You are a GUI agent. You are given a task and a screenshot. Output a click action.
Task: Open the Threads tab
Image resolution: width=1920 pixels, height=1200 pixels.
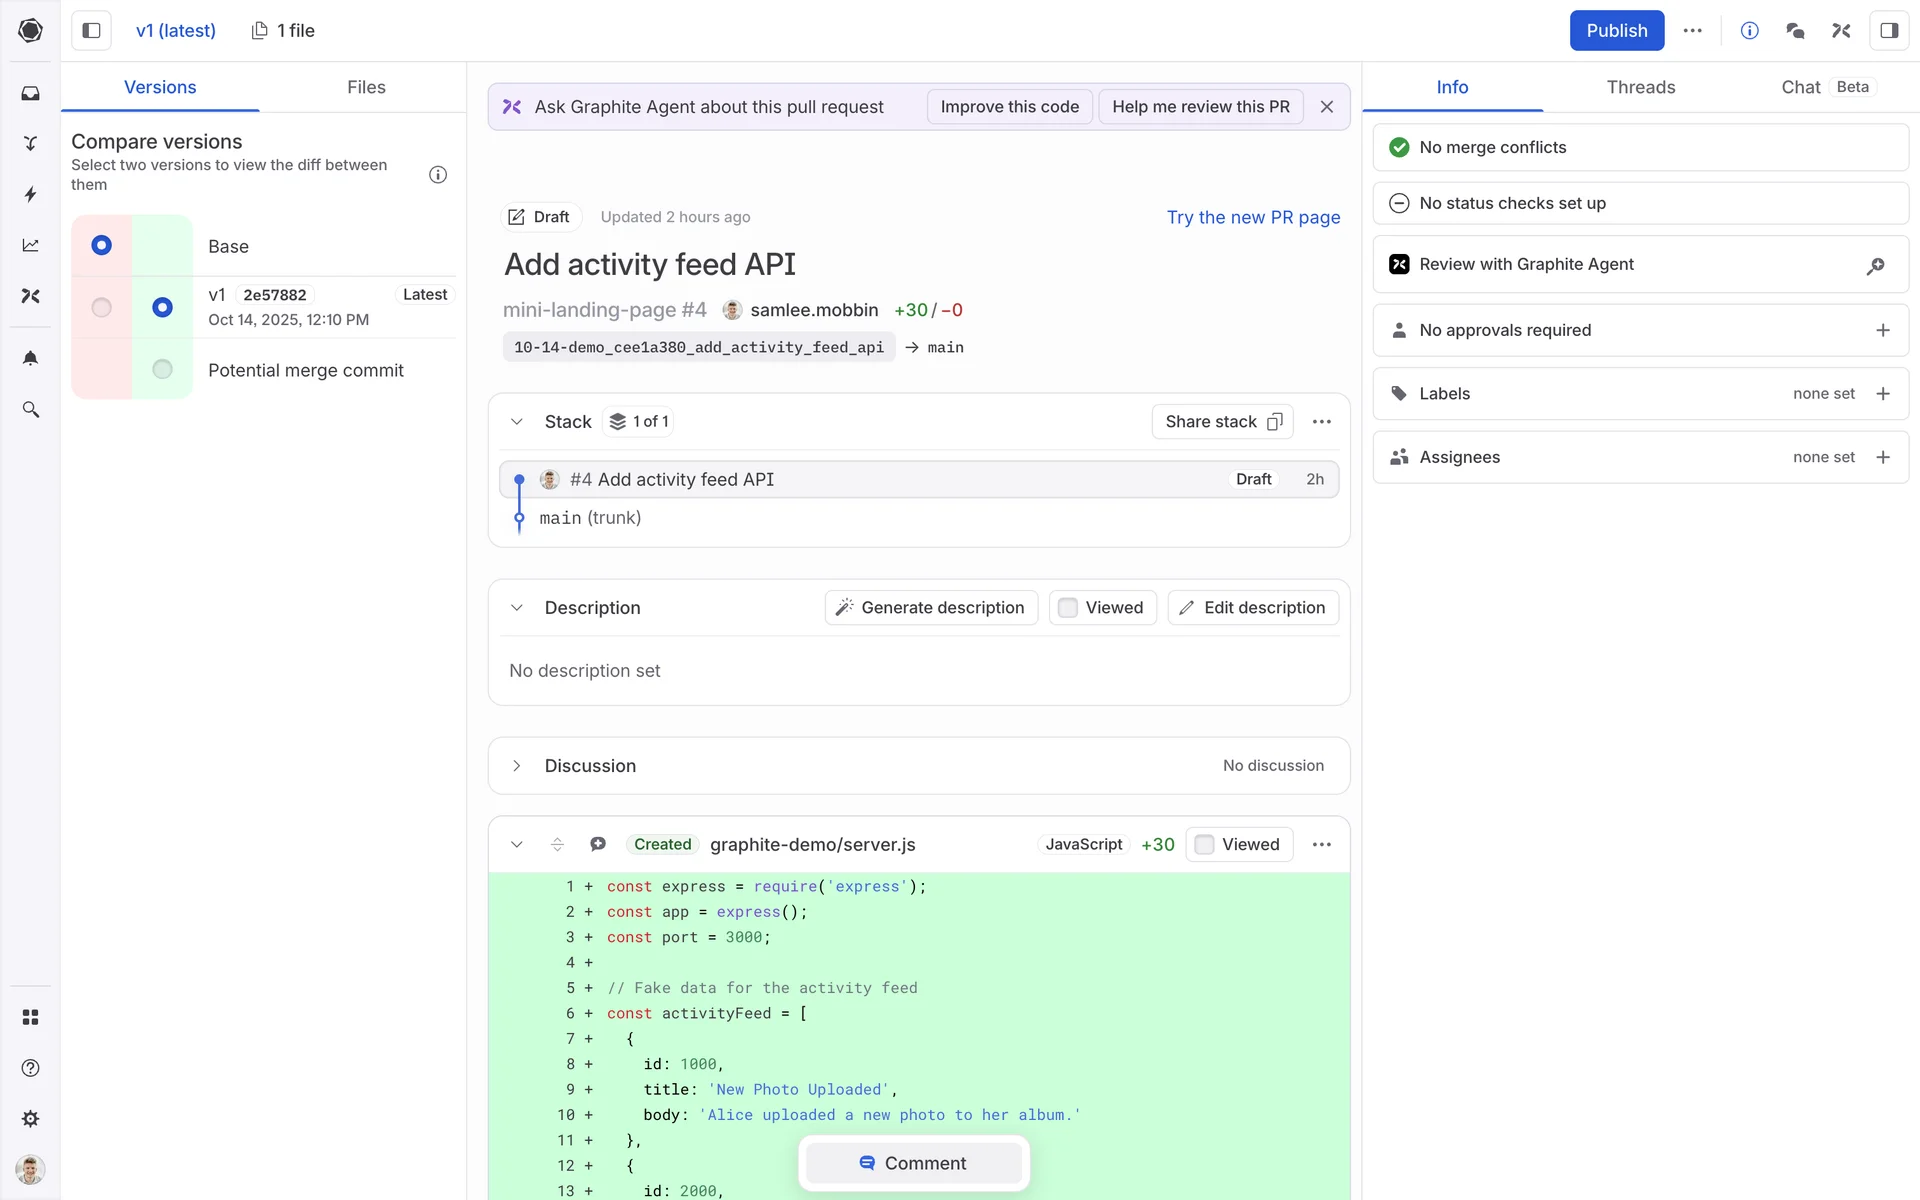pos(1640,87)
